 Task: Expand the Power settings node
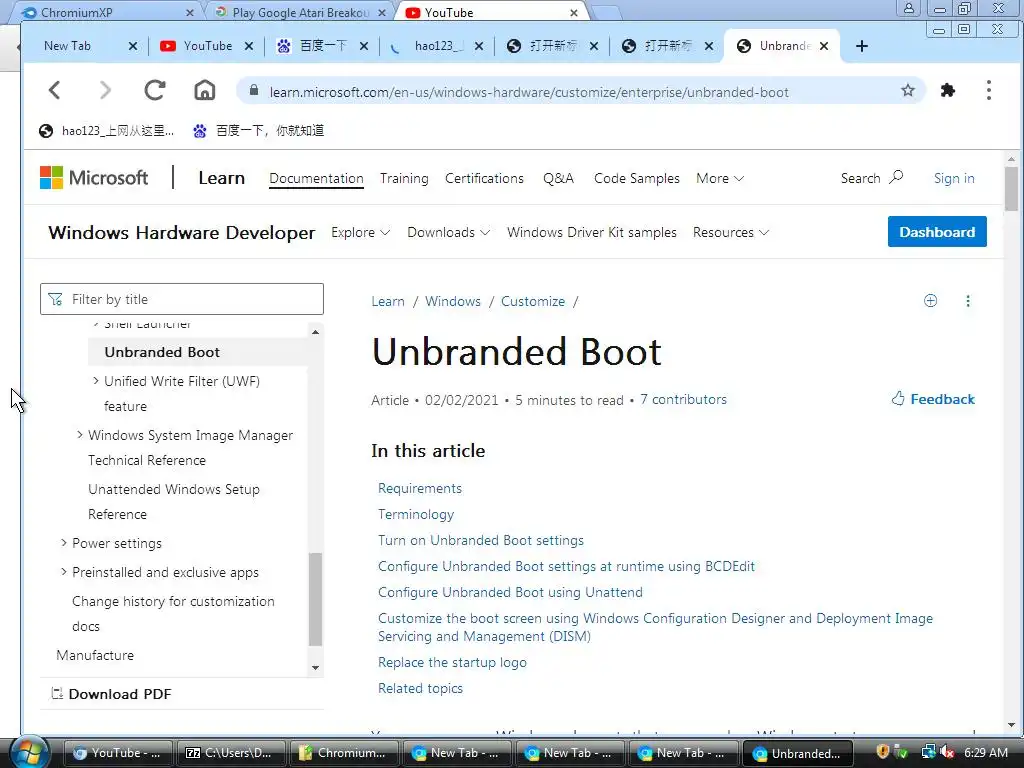[x=63, y=542]
